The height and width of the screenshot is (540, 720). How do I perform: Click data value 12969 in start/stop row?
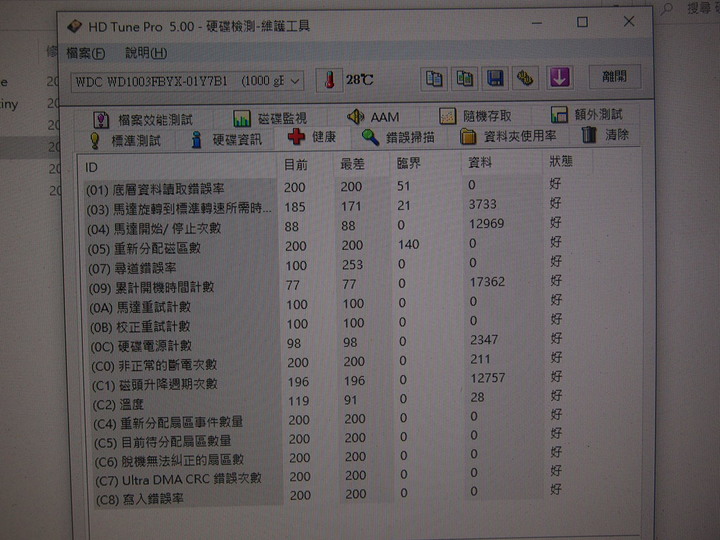(486, 224)
